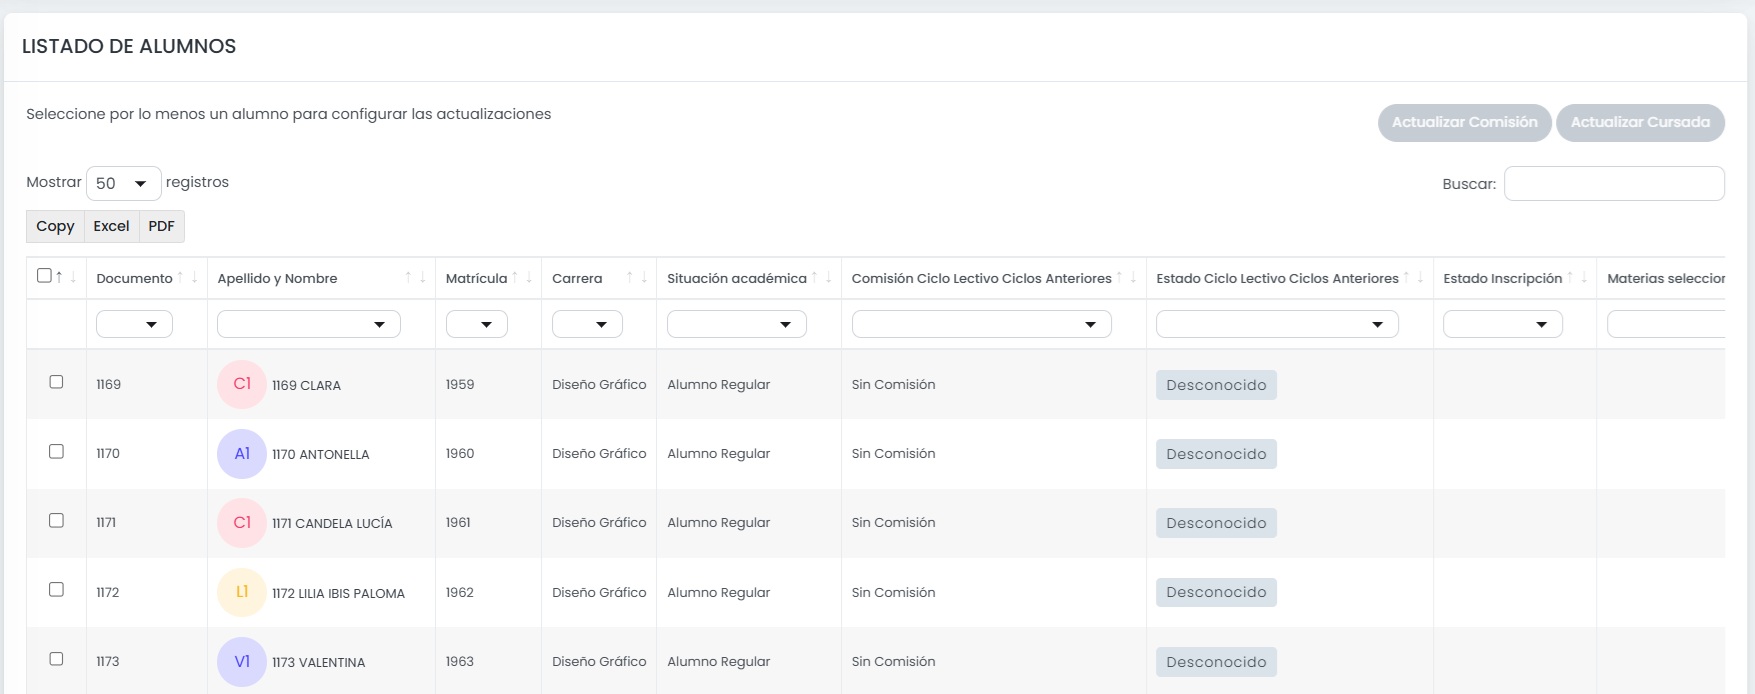Click the Actualizar Comisión button

tap(1465, 122)
